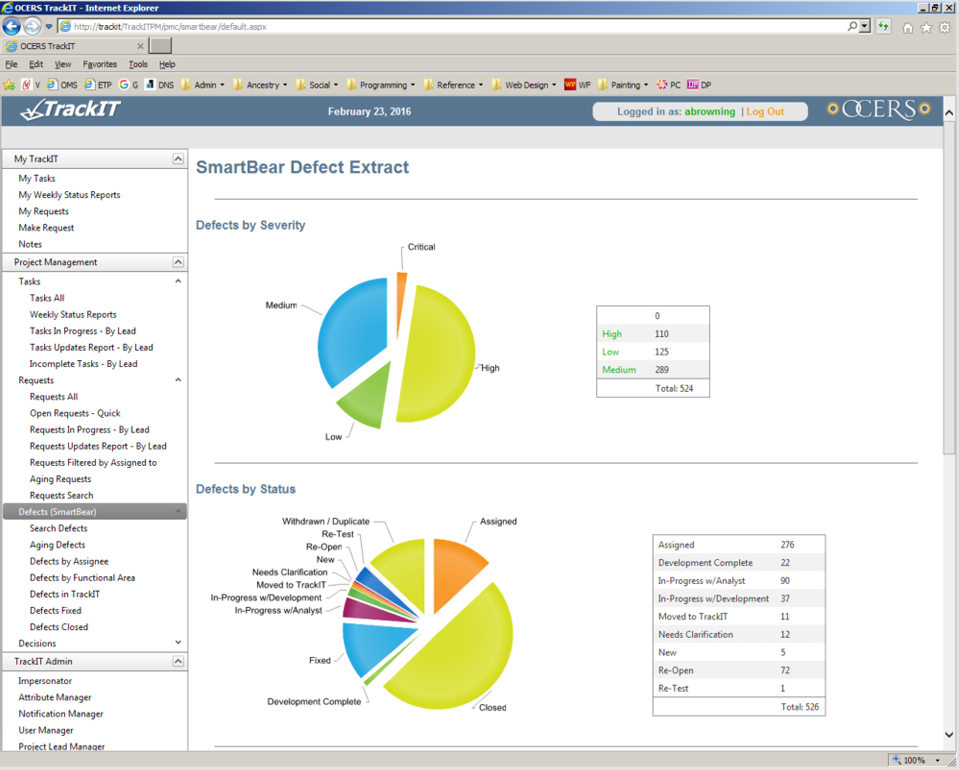Collapse the My TrackIT panel
The width and height of the screenshot is (959, 770).
(178, 159)
